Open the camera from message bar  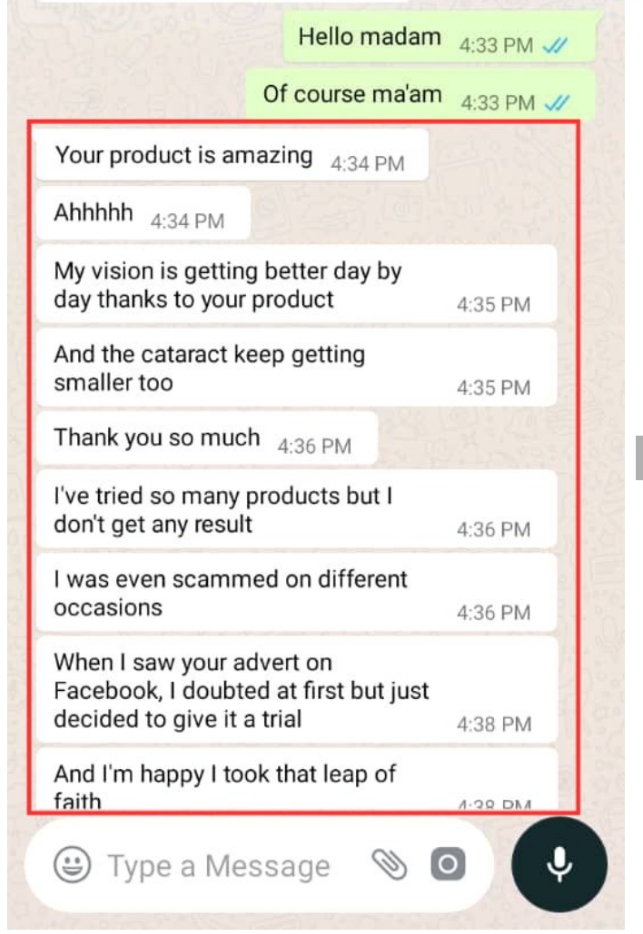pos(448,864)
